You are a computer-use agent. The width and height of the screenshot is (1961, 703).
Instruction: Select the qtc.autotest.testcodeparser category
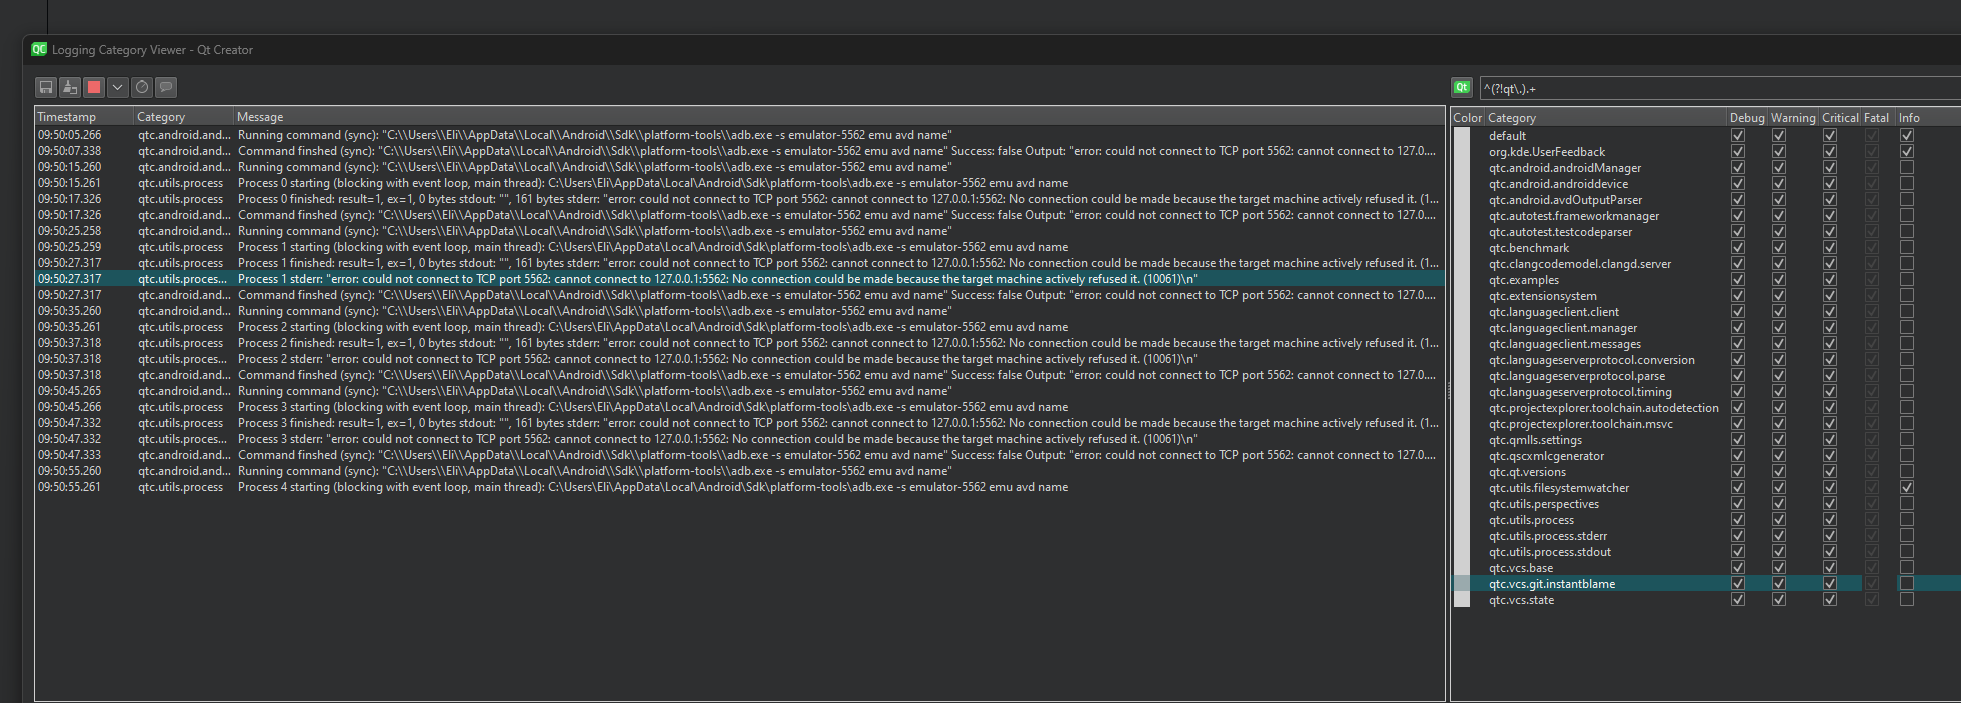(1560, 232)
